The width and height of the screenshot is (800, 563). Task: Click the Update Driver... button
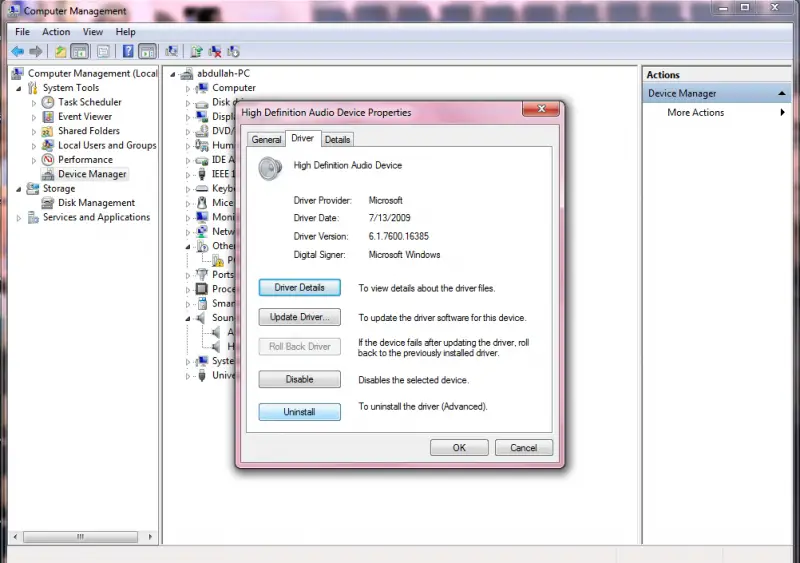[x=299, y=317]
